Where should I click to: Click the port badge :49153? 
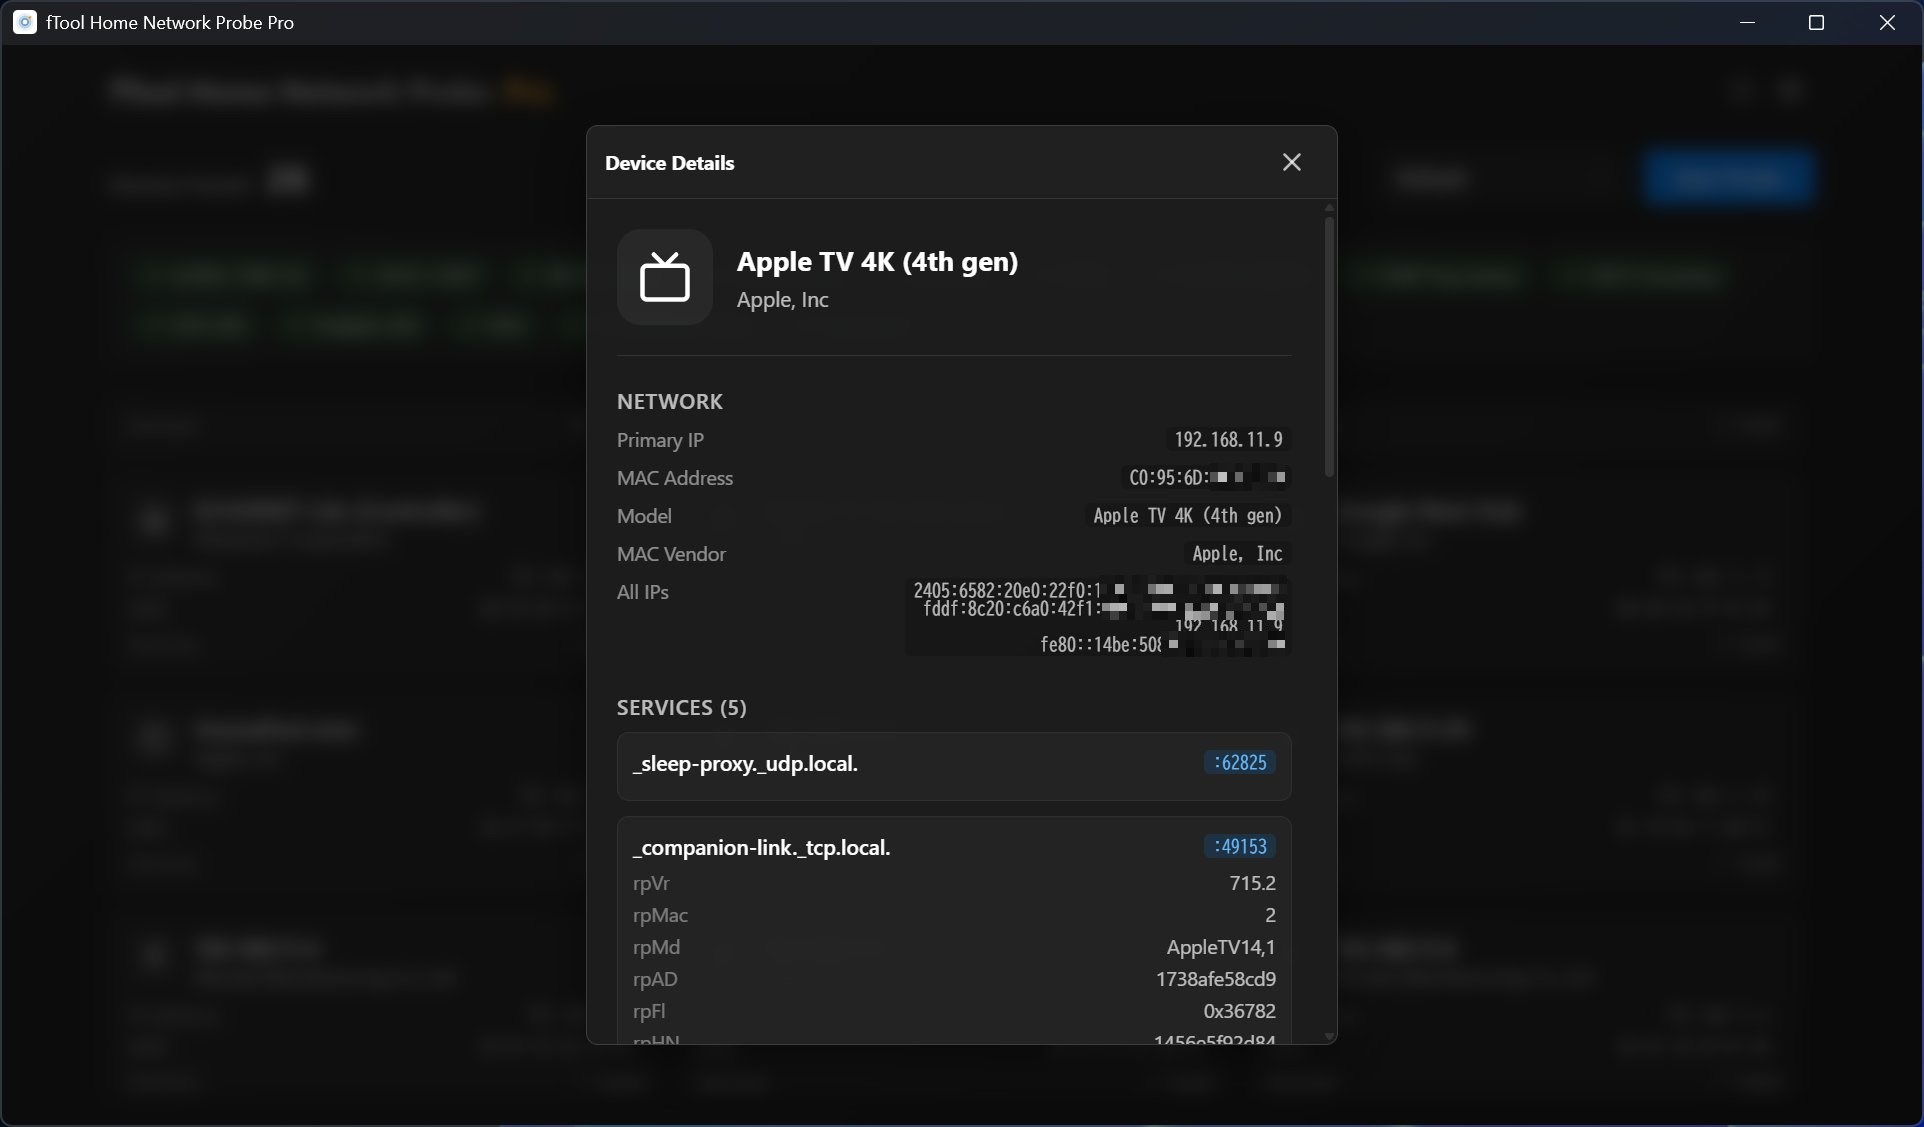(1238, 846)
